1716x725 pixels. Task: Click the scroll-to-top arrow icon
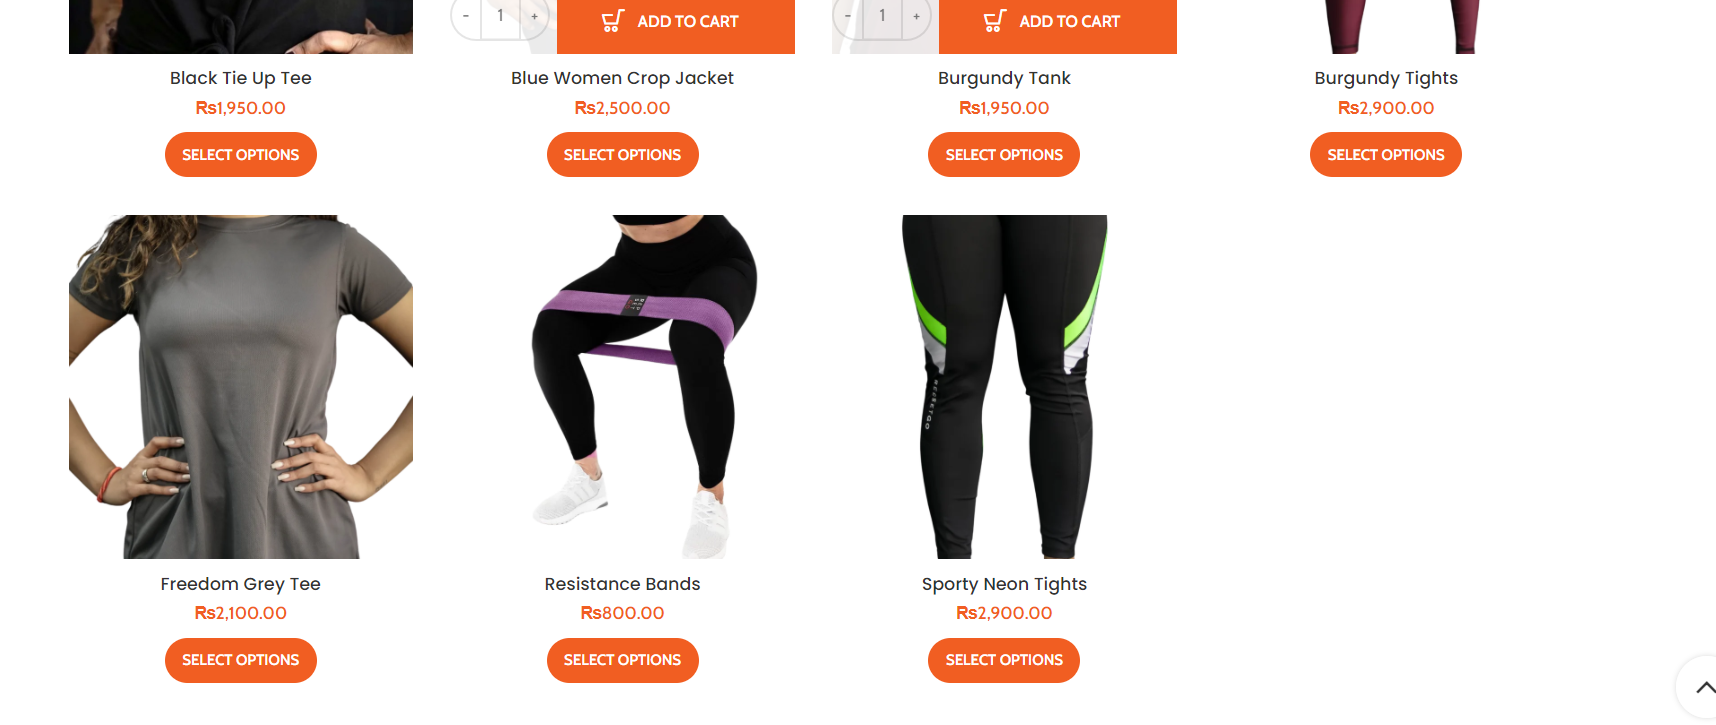[1704, 687]
